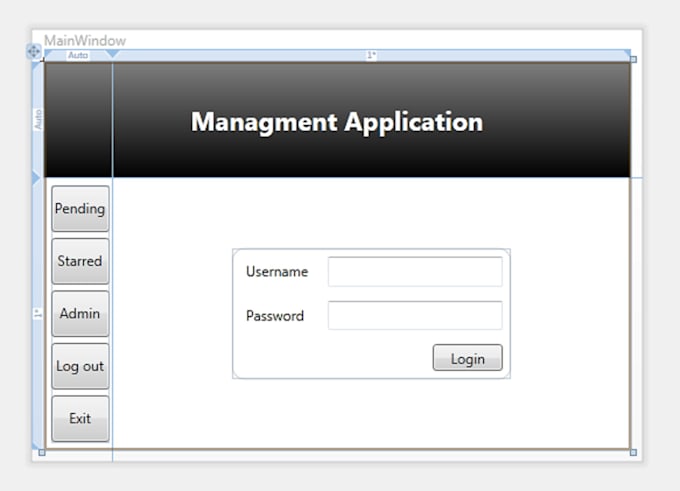The height and width of the screenshot is (491, 680).
Task: Click the 1* row size label on left rail
Action: coord(38,314)
